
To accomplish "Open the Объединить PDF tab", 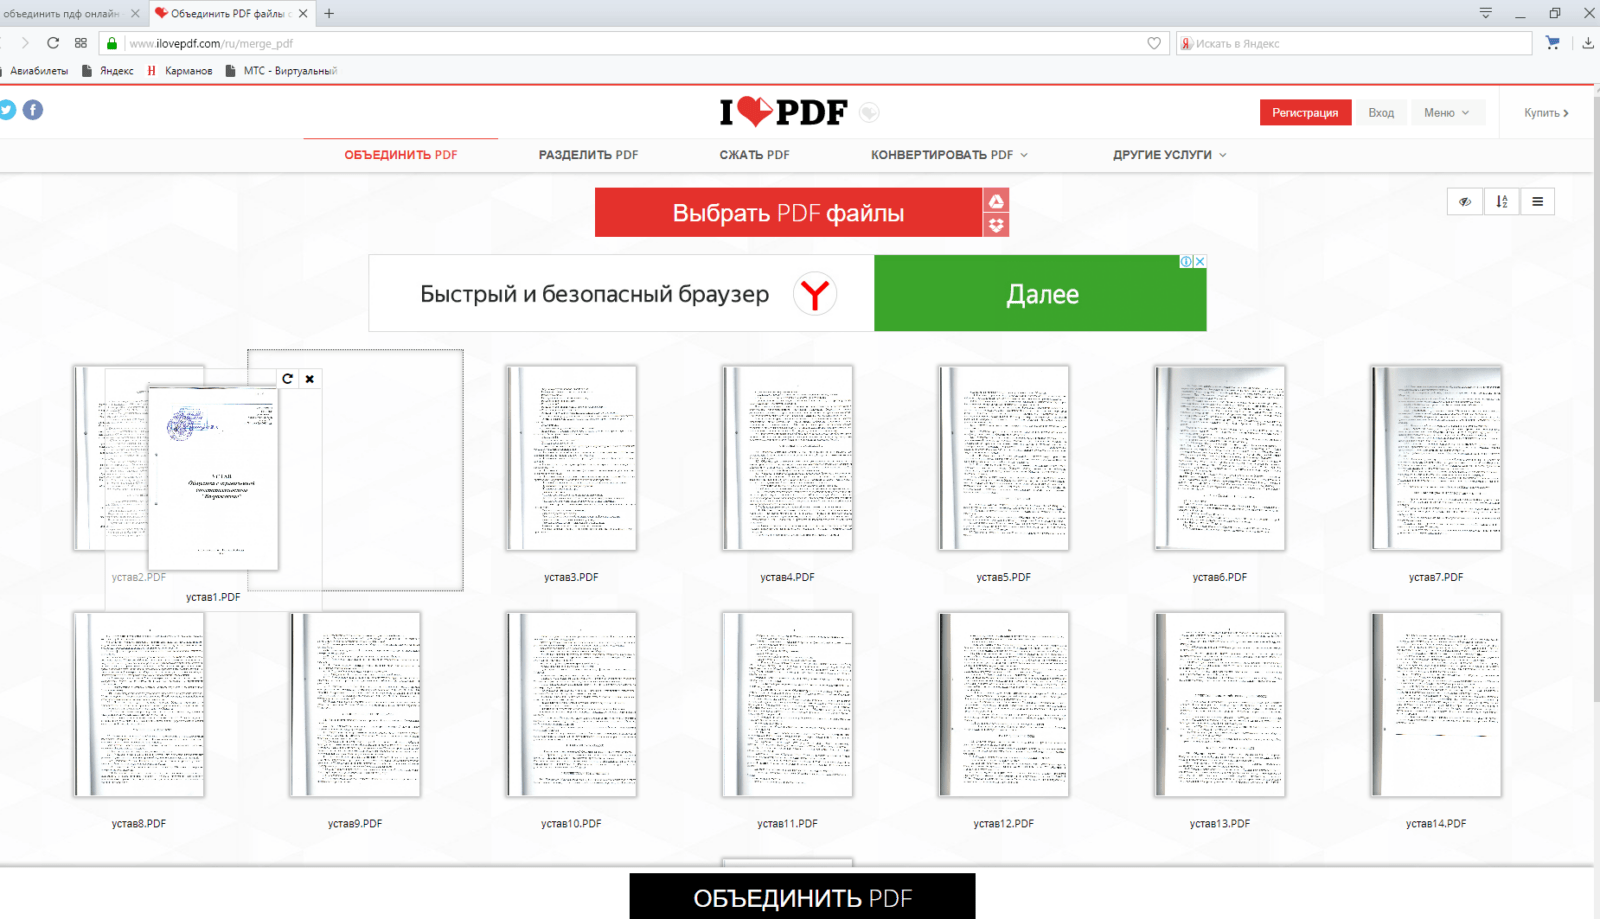I will 401,155.
